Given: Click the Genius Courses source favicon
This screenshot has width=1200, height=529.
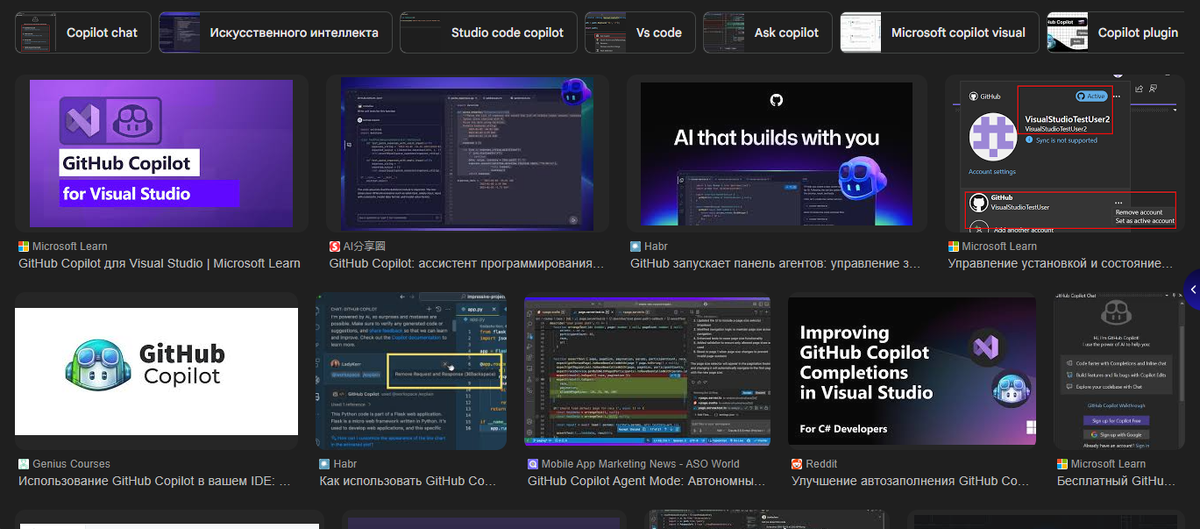Looking at the screenshot, I should coord(23,464).
